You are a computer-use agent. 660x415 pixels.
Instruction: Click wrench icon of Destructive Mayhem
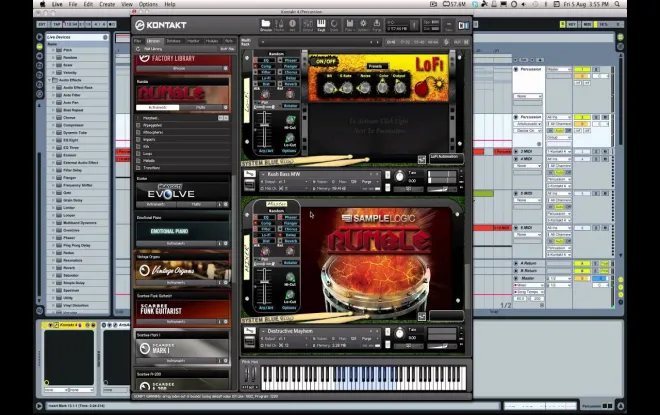250,331
